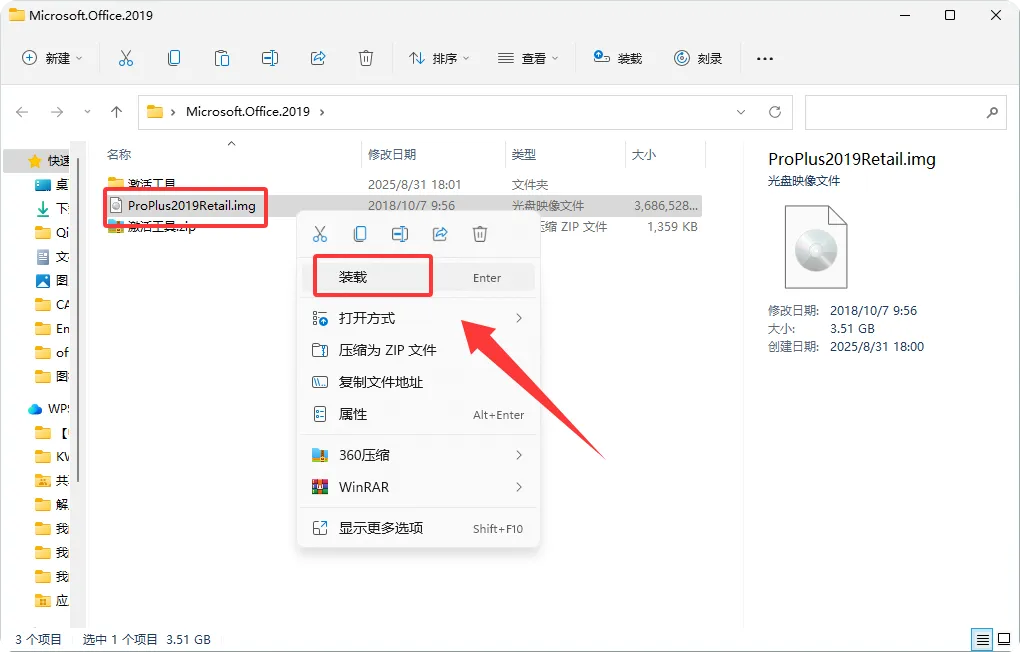
Task: Click the 刻录 (Burn) toolbar button
Action: [698, 59]
